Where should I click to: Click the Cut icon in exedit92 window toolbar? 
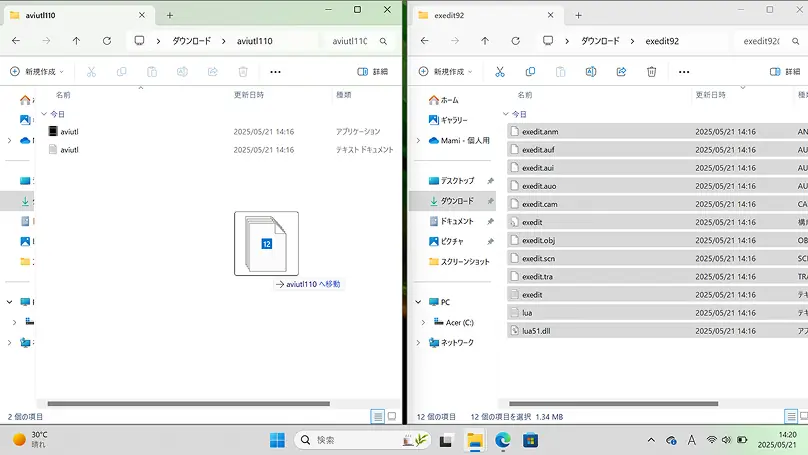(499, 72)
